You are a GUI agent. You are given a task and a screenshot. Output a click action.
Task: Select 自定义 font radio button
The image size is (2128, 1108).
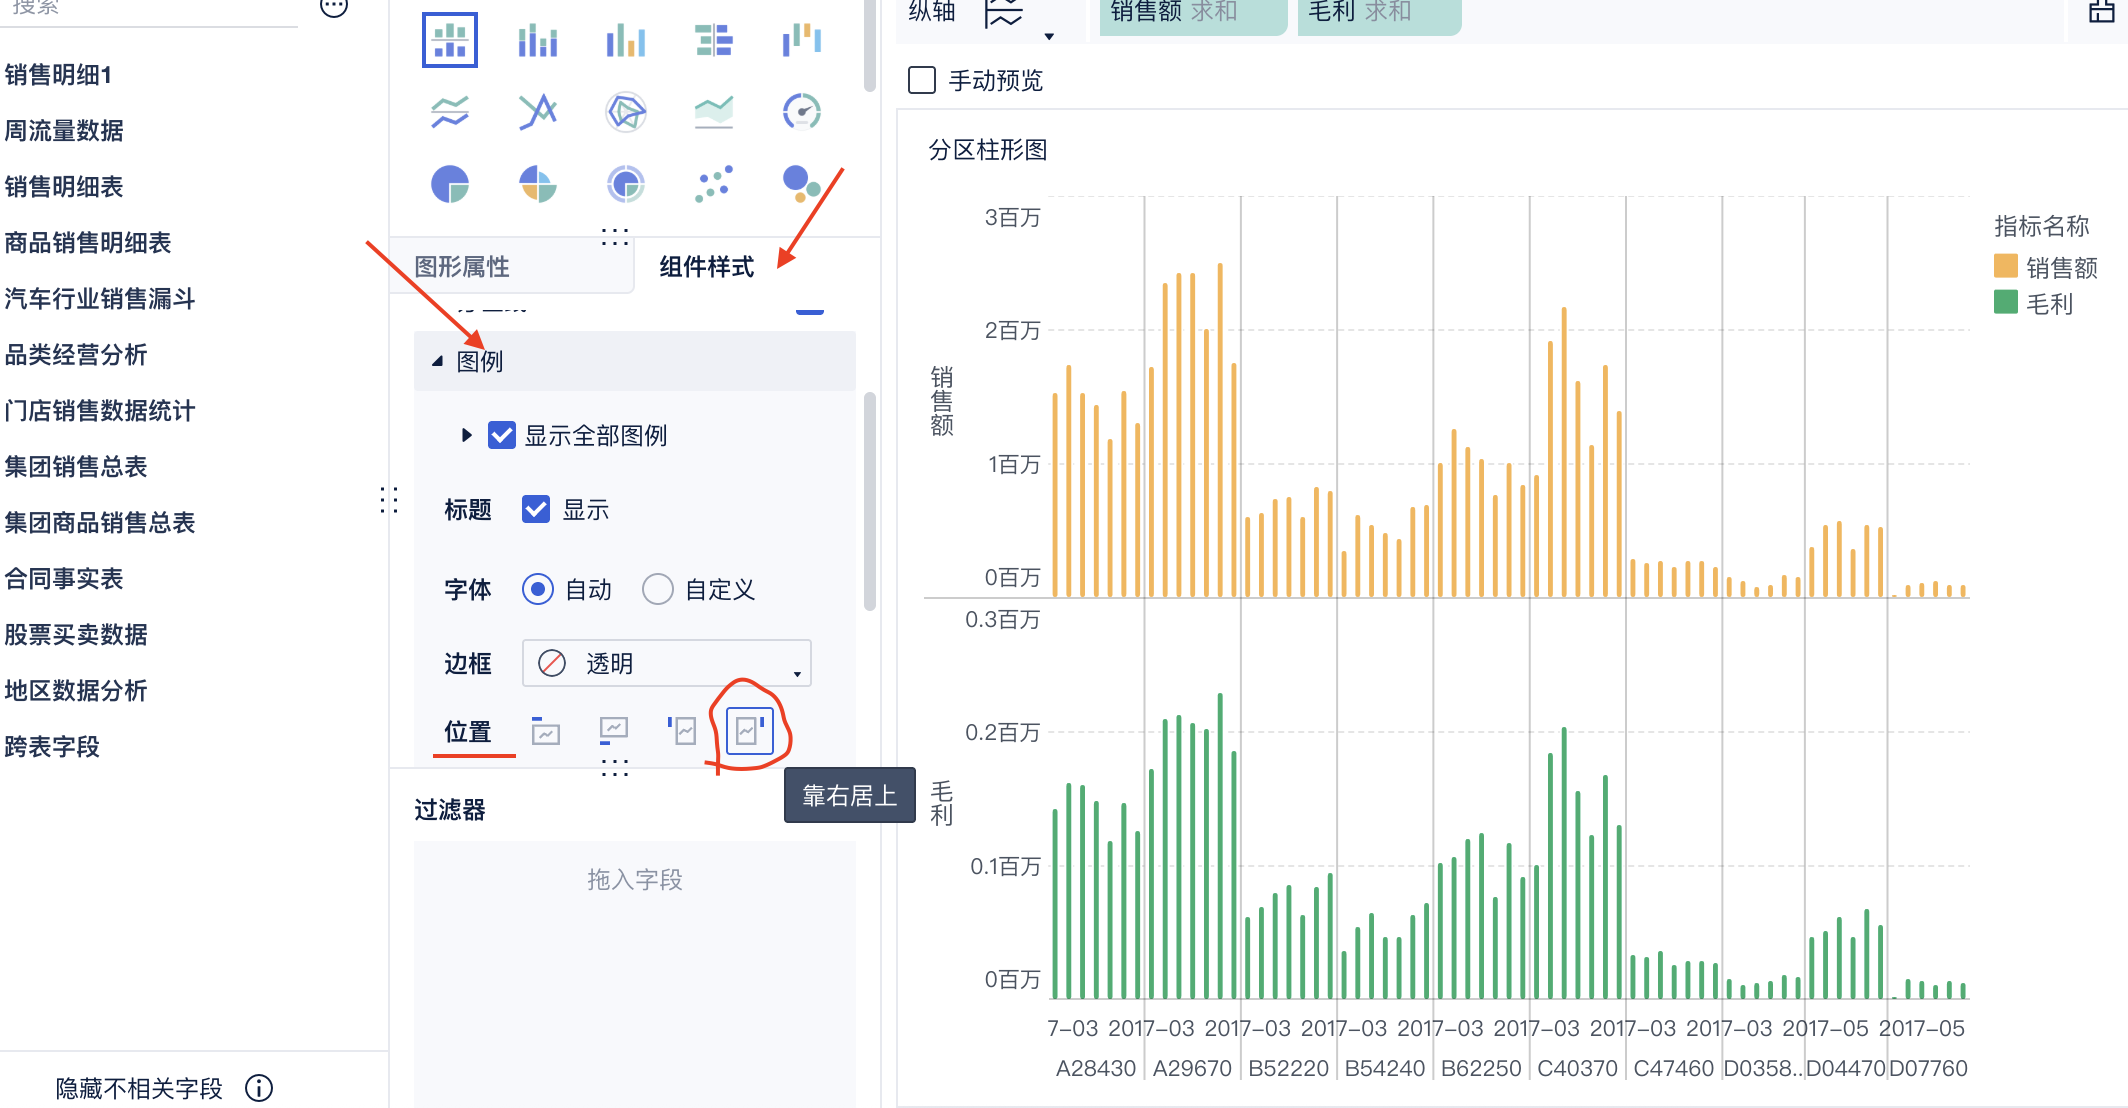click(658, 589)
